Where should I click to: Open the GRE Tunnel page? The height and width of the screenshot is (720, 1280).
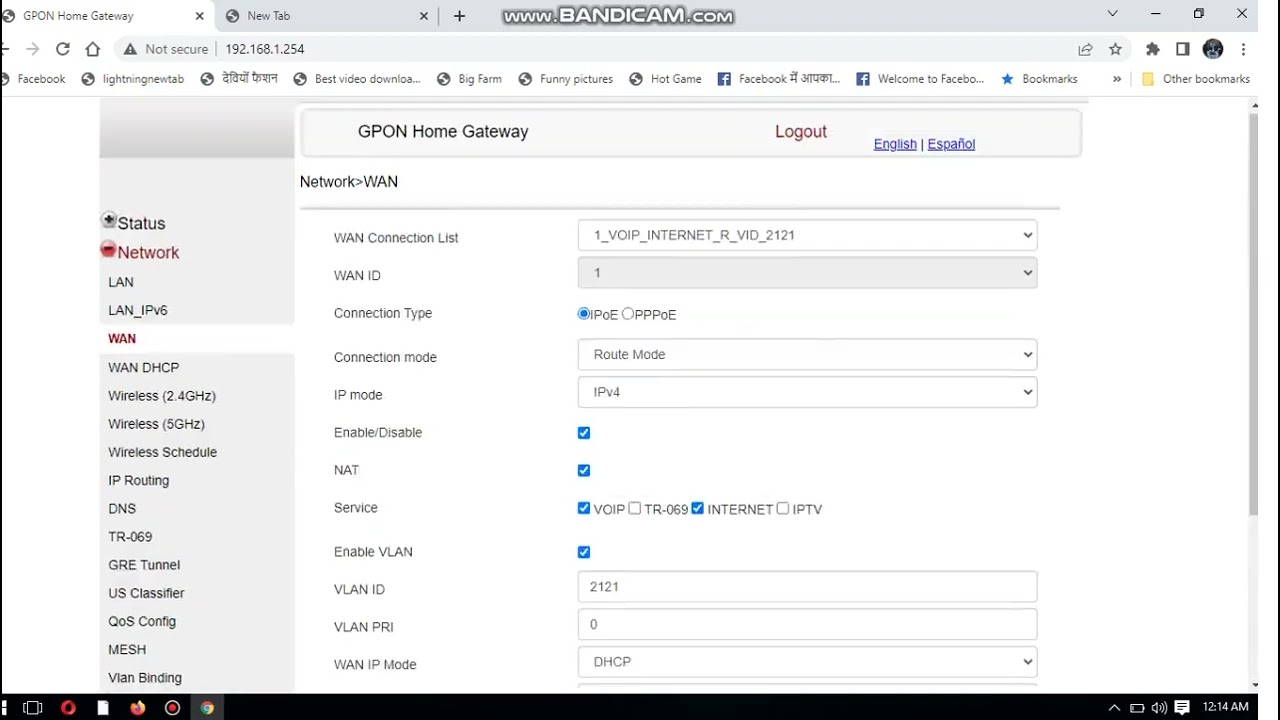coord(144,565)
